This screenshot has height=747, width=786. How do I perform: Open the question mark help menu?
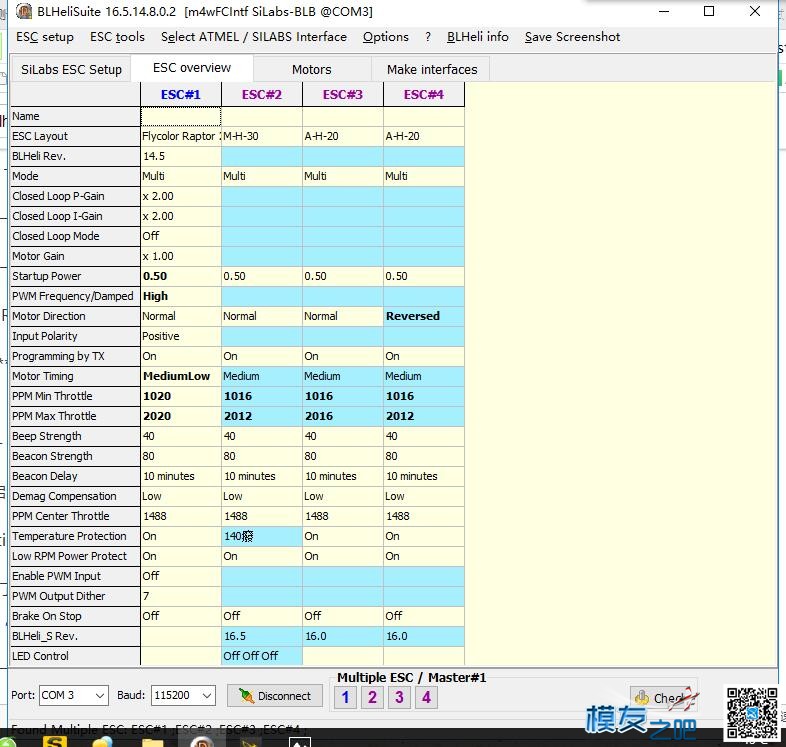428,37
